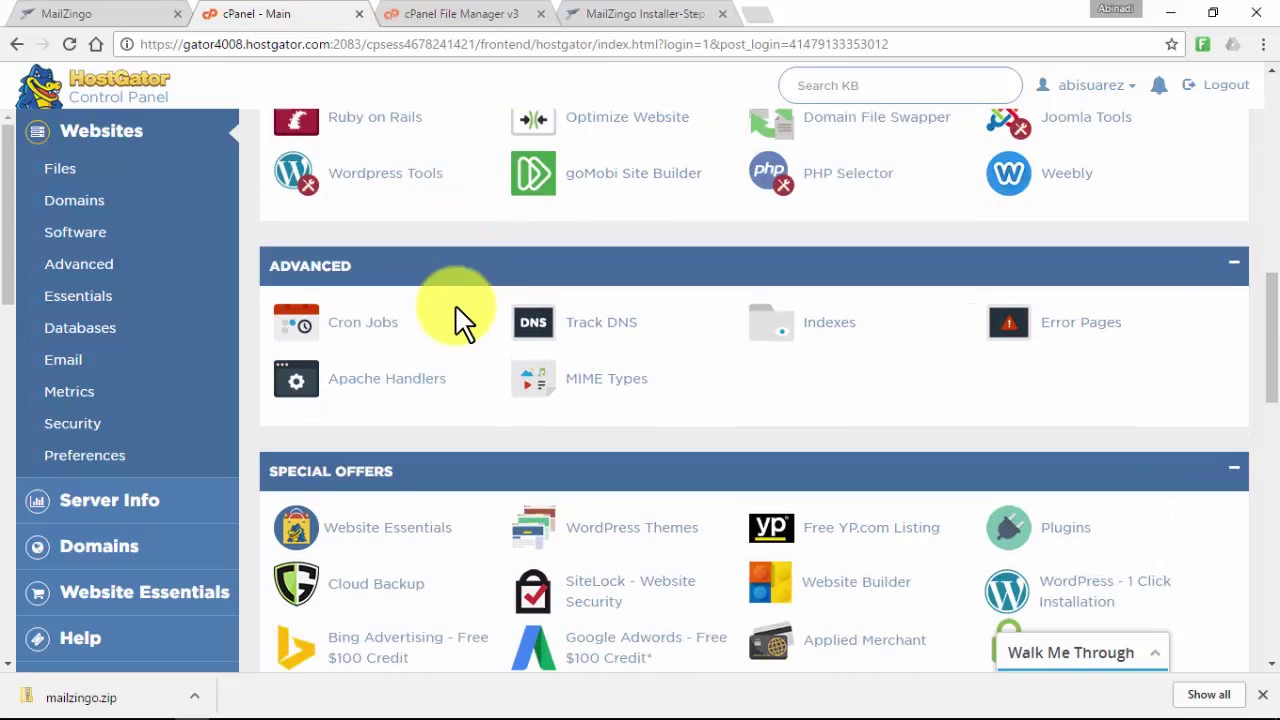Select Email in the sidebar

pos(63,360)
